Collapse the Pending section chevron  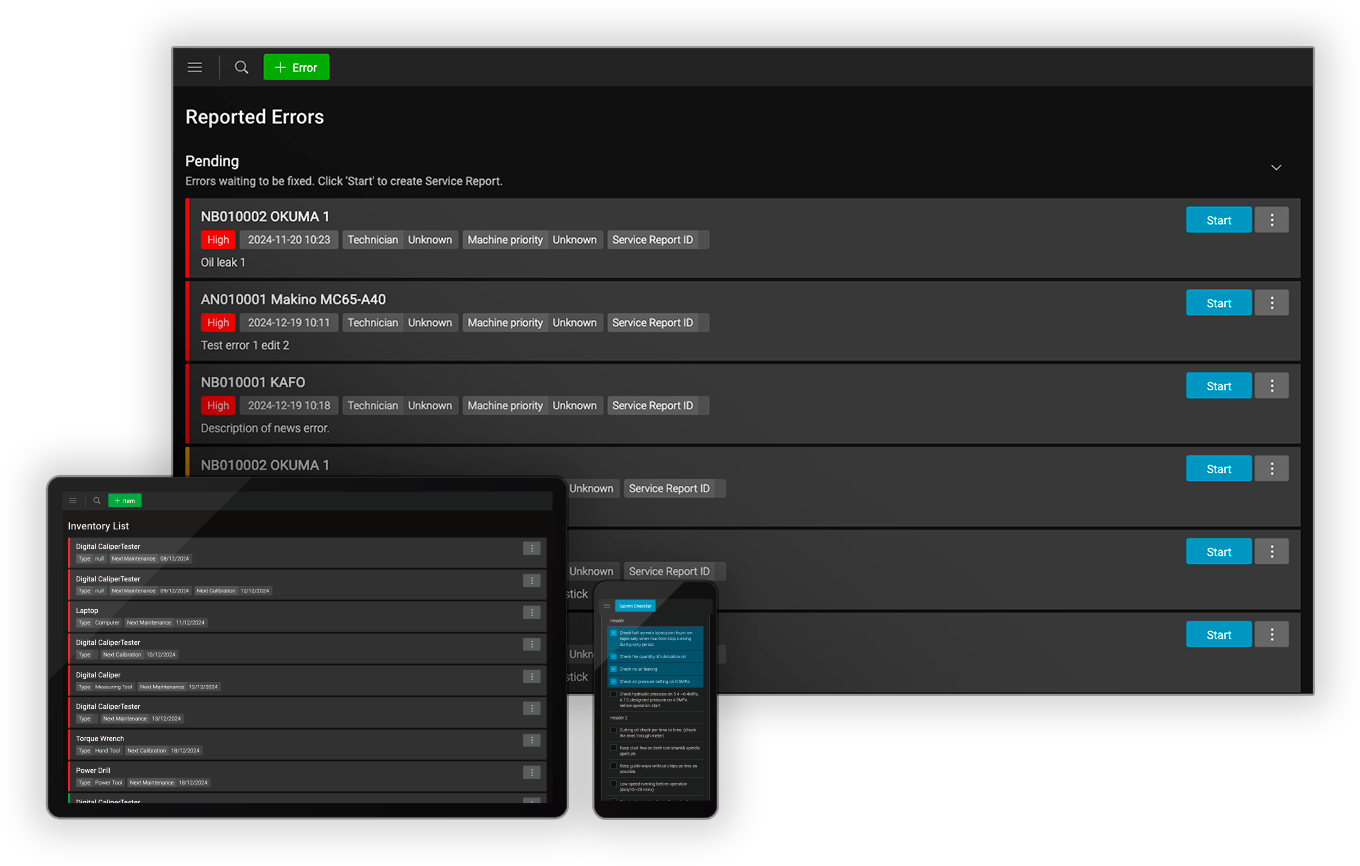[x=1276, y=168]
